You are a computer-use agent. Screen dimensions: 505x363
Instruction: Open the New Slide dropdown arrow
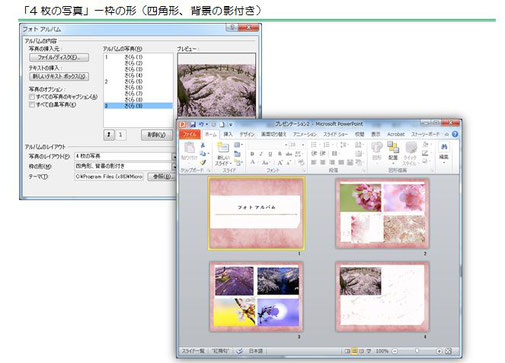231,163
